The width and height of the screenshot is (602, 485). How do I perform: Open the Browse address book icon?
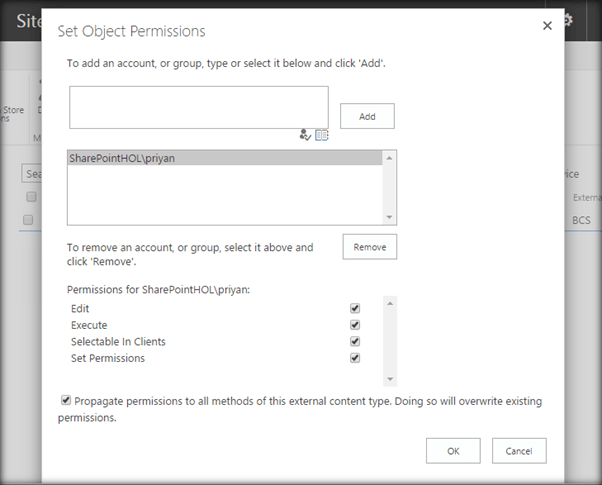point(322,135)
